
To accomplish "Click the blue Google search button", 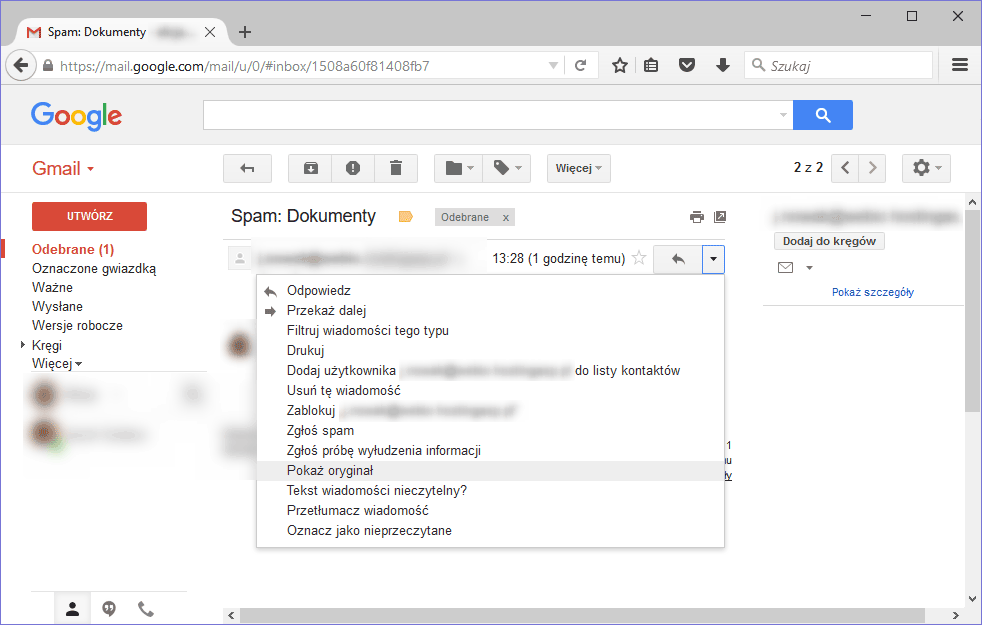I will tap(823, 115).
